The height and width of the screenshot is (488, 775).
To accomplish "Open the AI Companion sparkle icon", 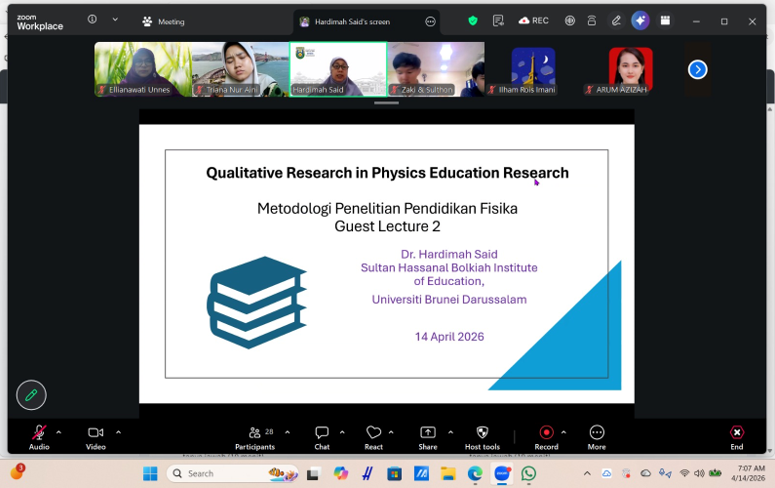I will [640, 21].
